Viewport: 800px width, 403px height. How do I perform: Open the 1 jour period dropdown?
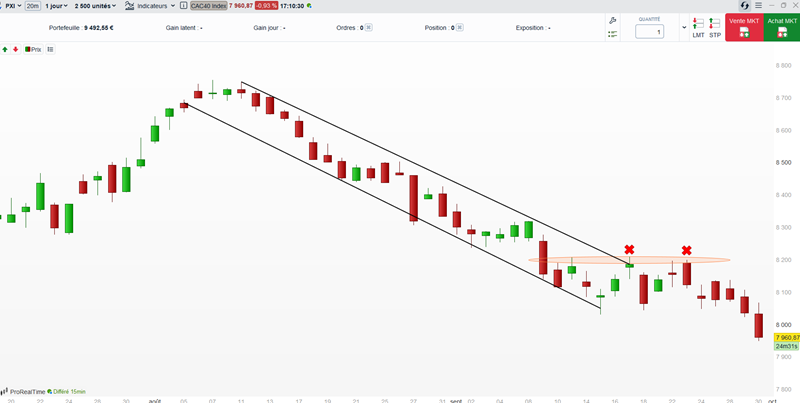coord(56,6)
